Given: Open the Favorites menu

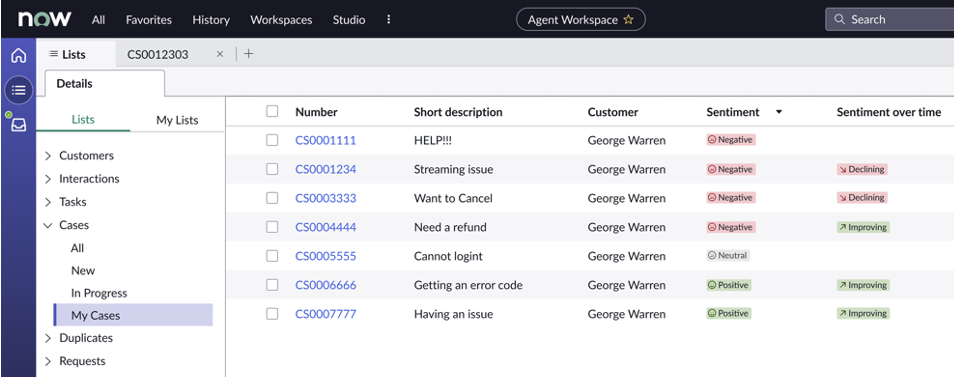Looking at the screenshot, I should [x=148, y=19].
